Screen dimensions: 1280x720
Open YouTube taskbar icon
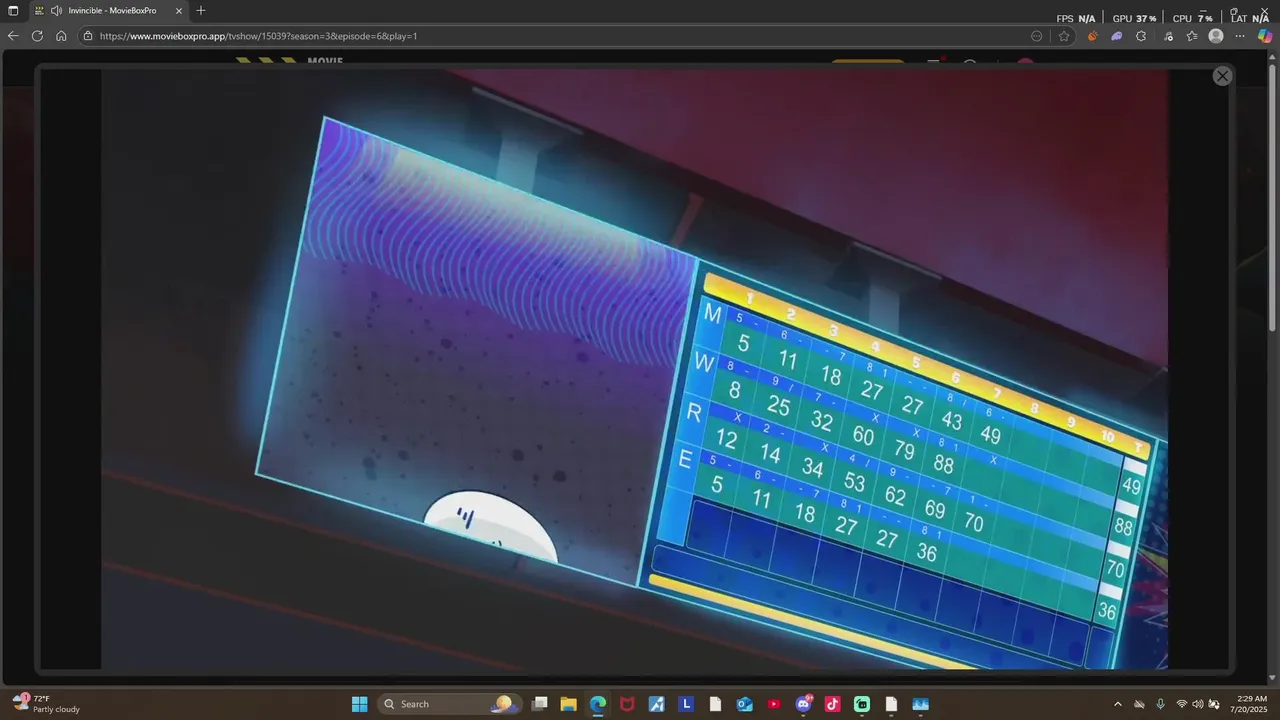pos(774,704)
